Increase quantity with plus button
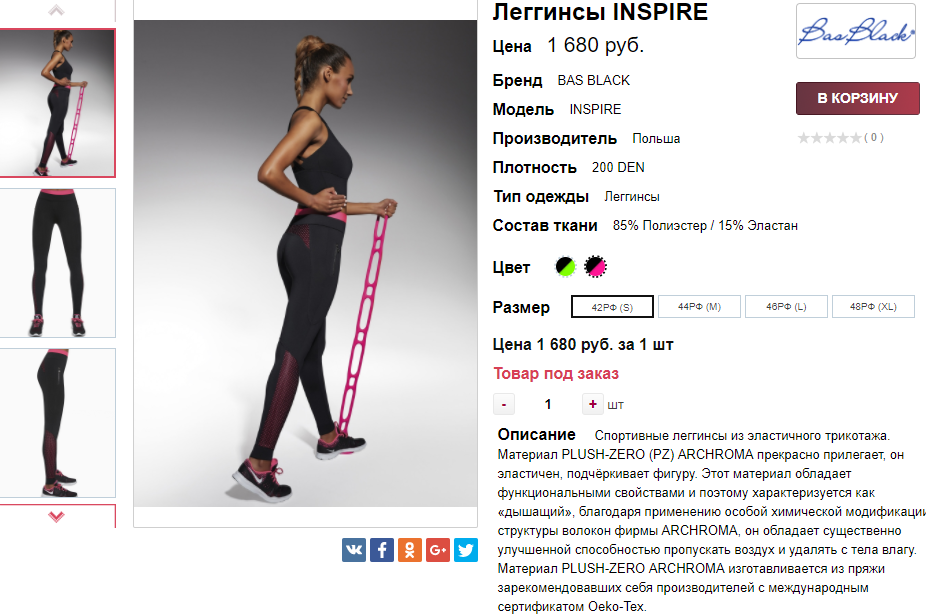926x616 pixels. pos(592,404)
